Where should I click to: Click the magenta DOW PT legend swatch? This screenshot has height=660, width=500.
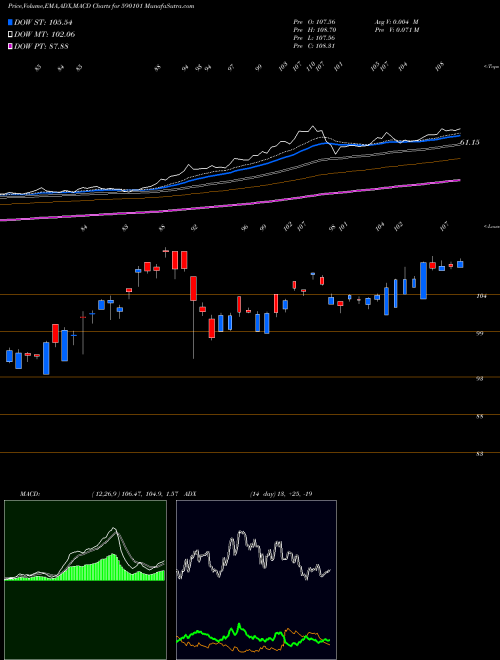click(x=11, y=46)
